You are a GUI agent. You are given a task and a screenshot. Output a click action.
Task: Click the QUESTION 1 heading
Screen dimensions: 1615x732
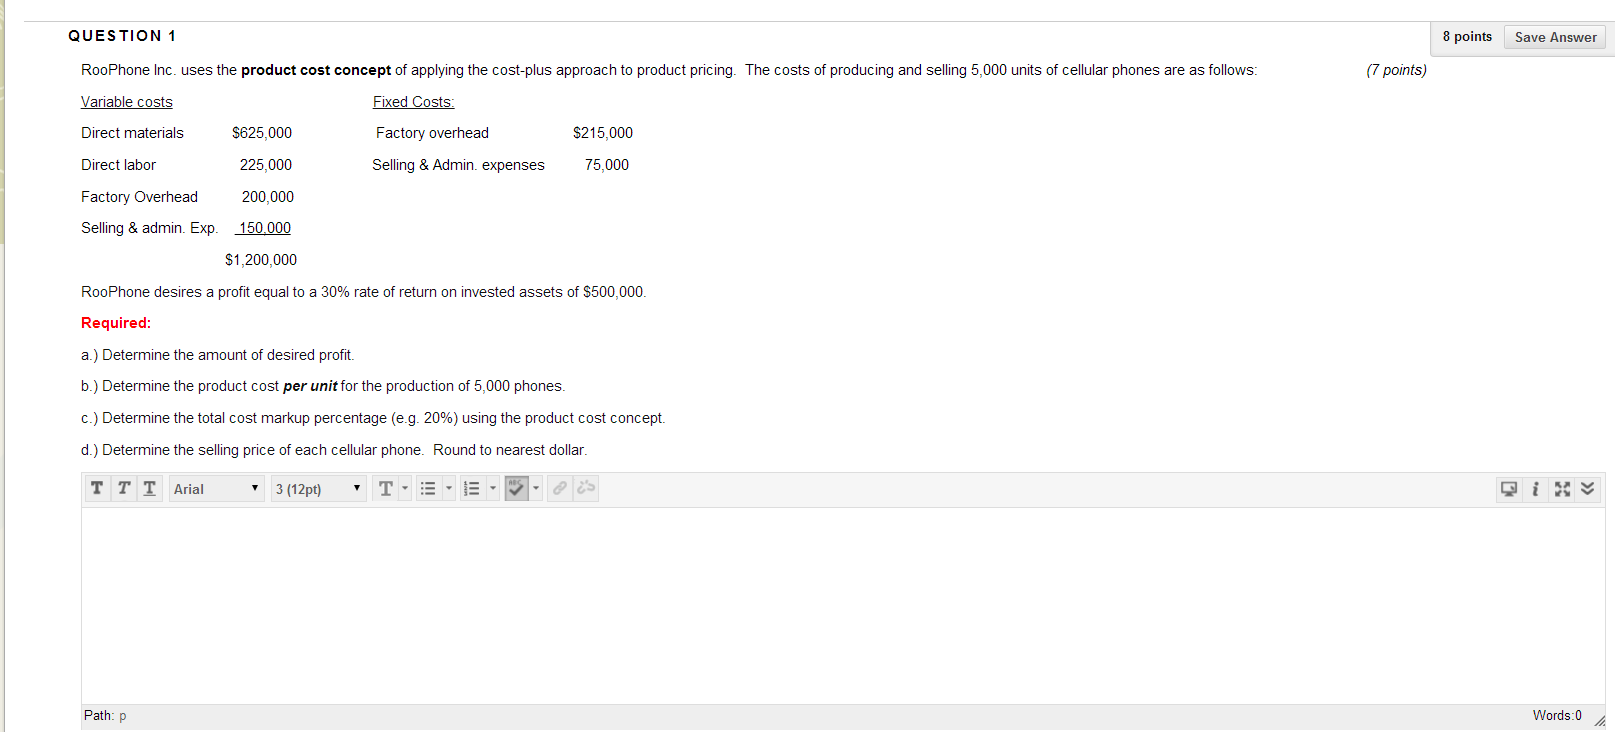pos(122,35)
